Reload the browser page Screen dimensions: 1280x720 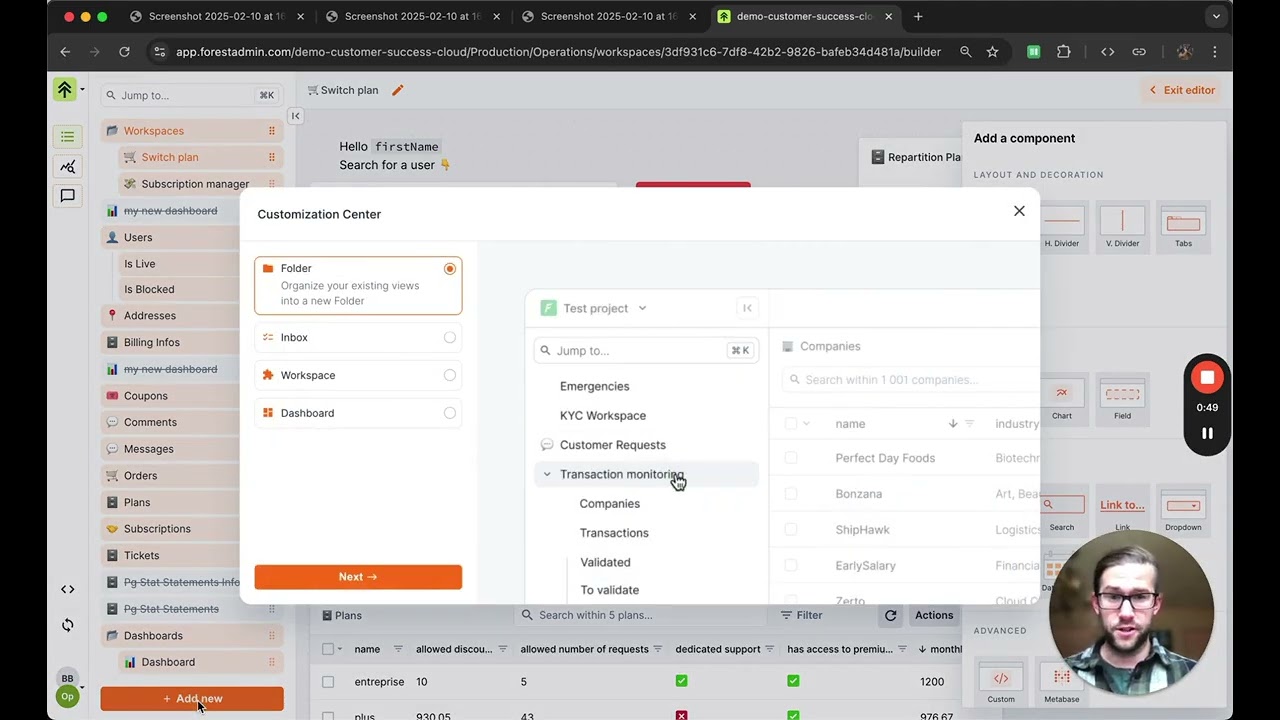tap(124, 52)
